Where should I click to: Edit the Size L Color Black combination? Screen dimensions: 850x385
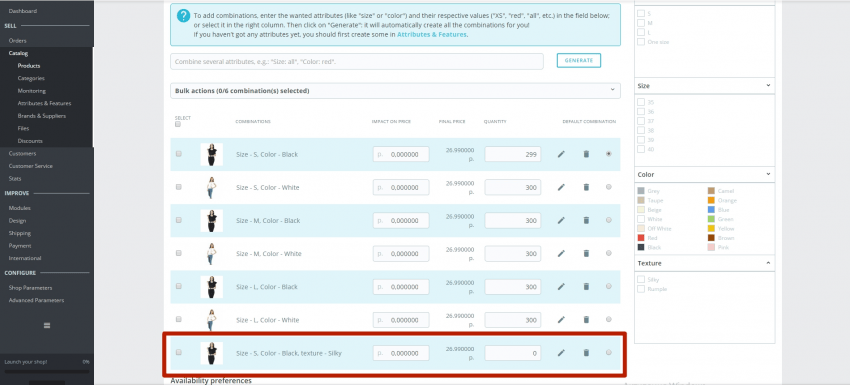[561, 286]
